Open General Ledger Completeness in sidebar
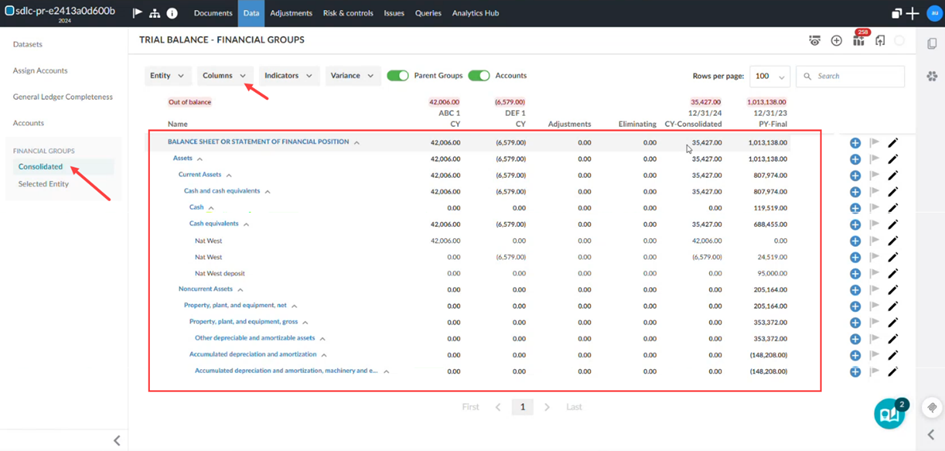 (x=62, y=97)
